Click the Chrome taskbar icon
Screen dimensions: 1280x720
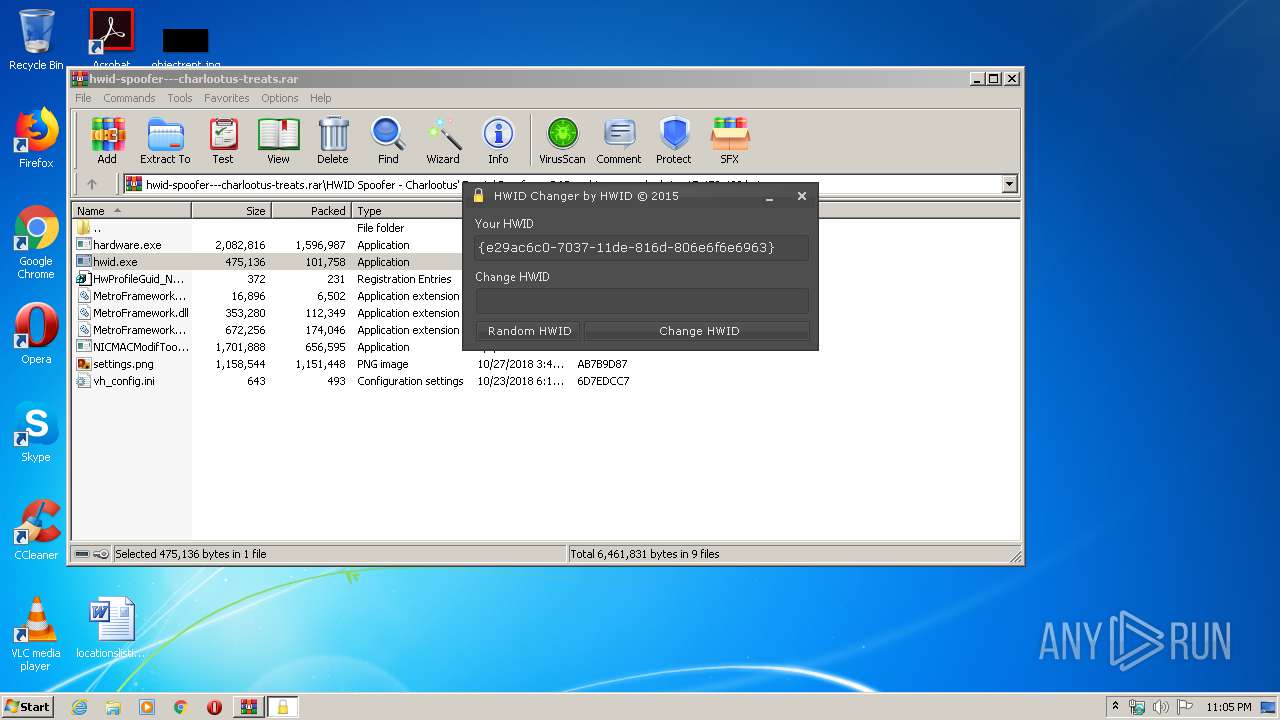coord(180,707)
